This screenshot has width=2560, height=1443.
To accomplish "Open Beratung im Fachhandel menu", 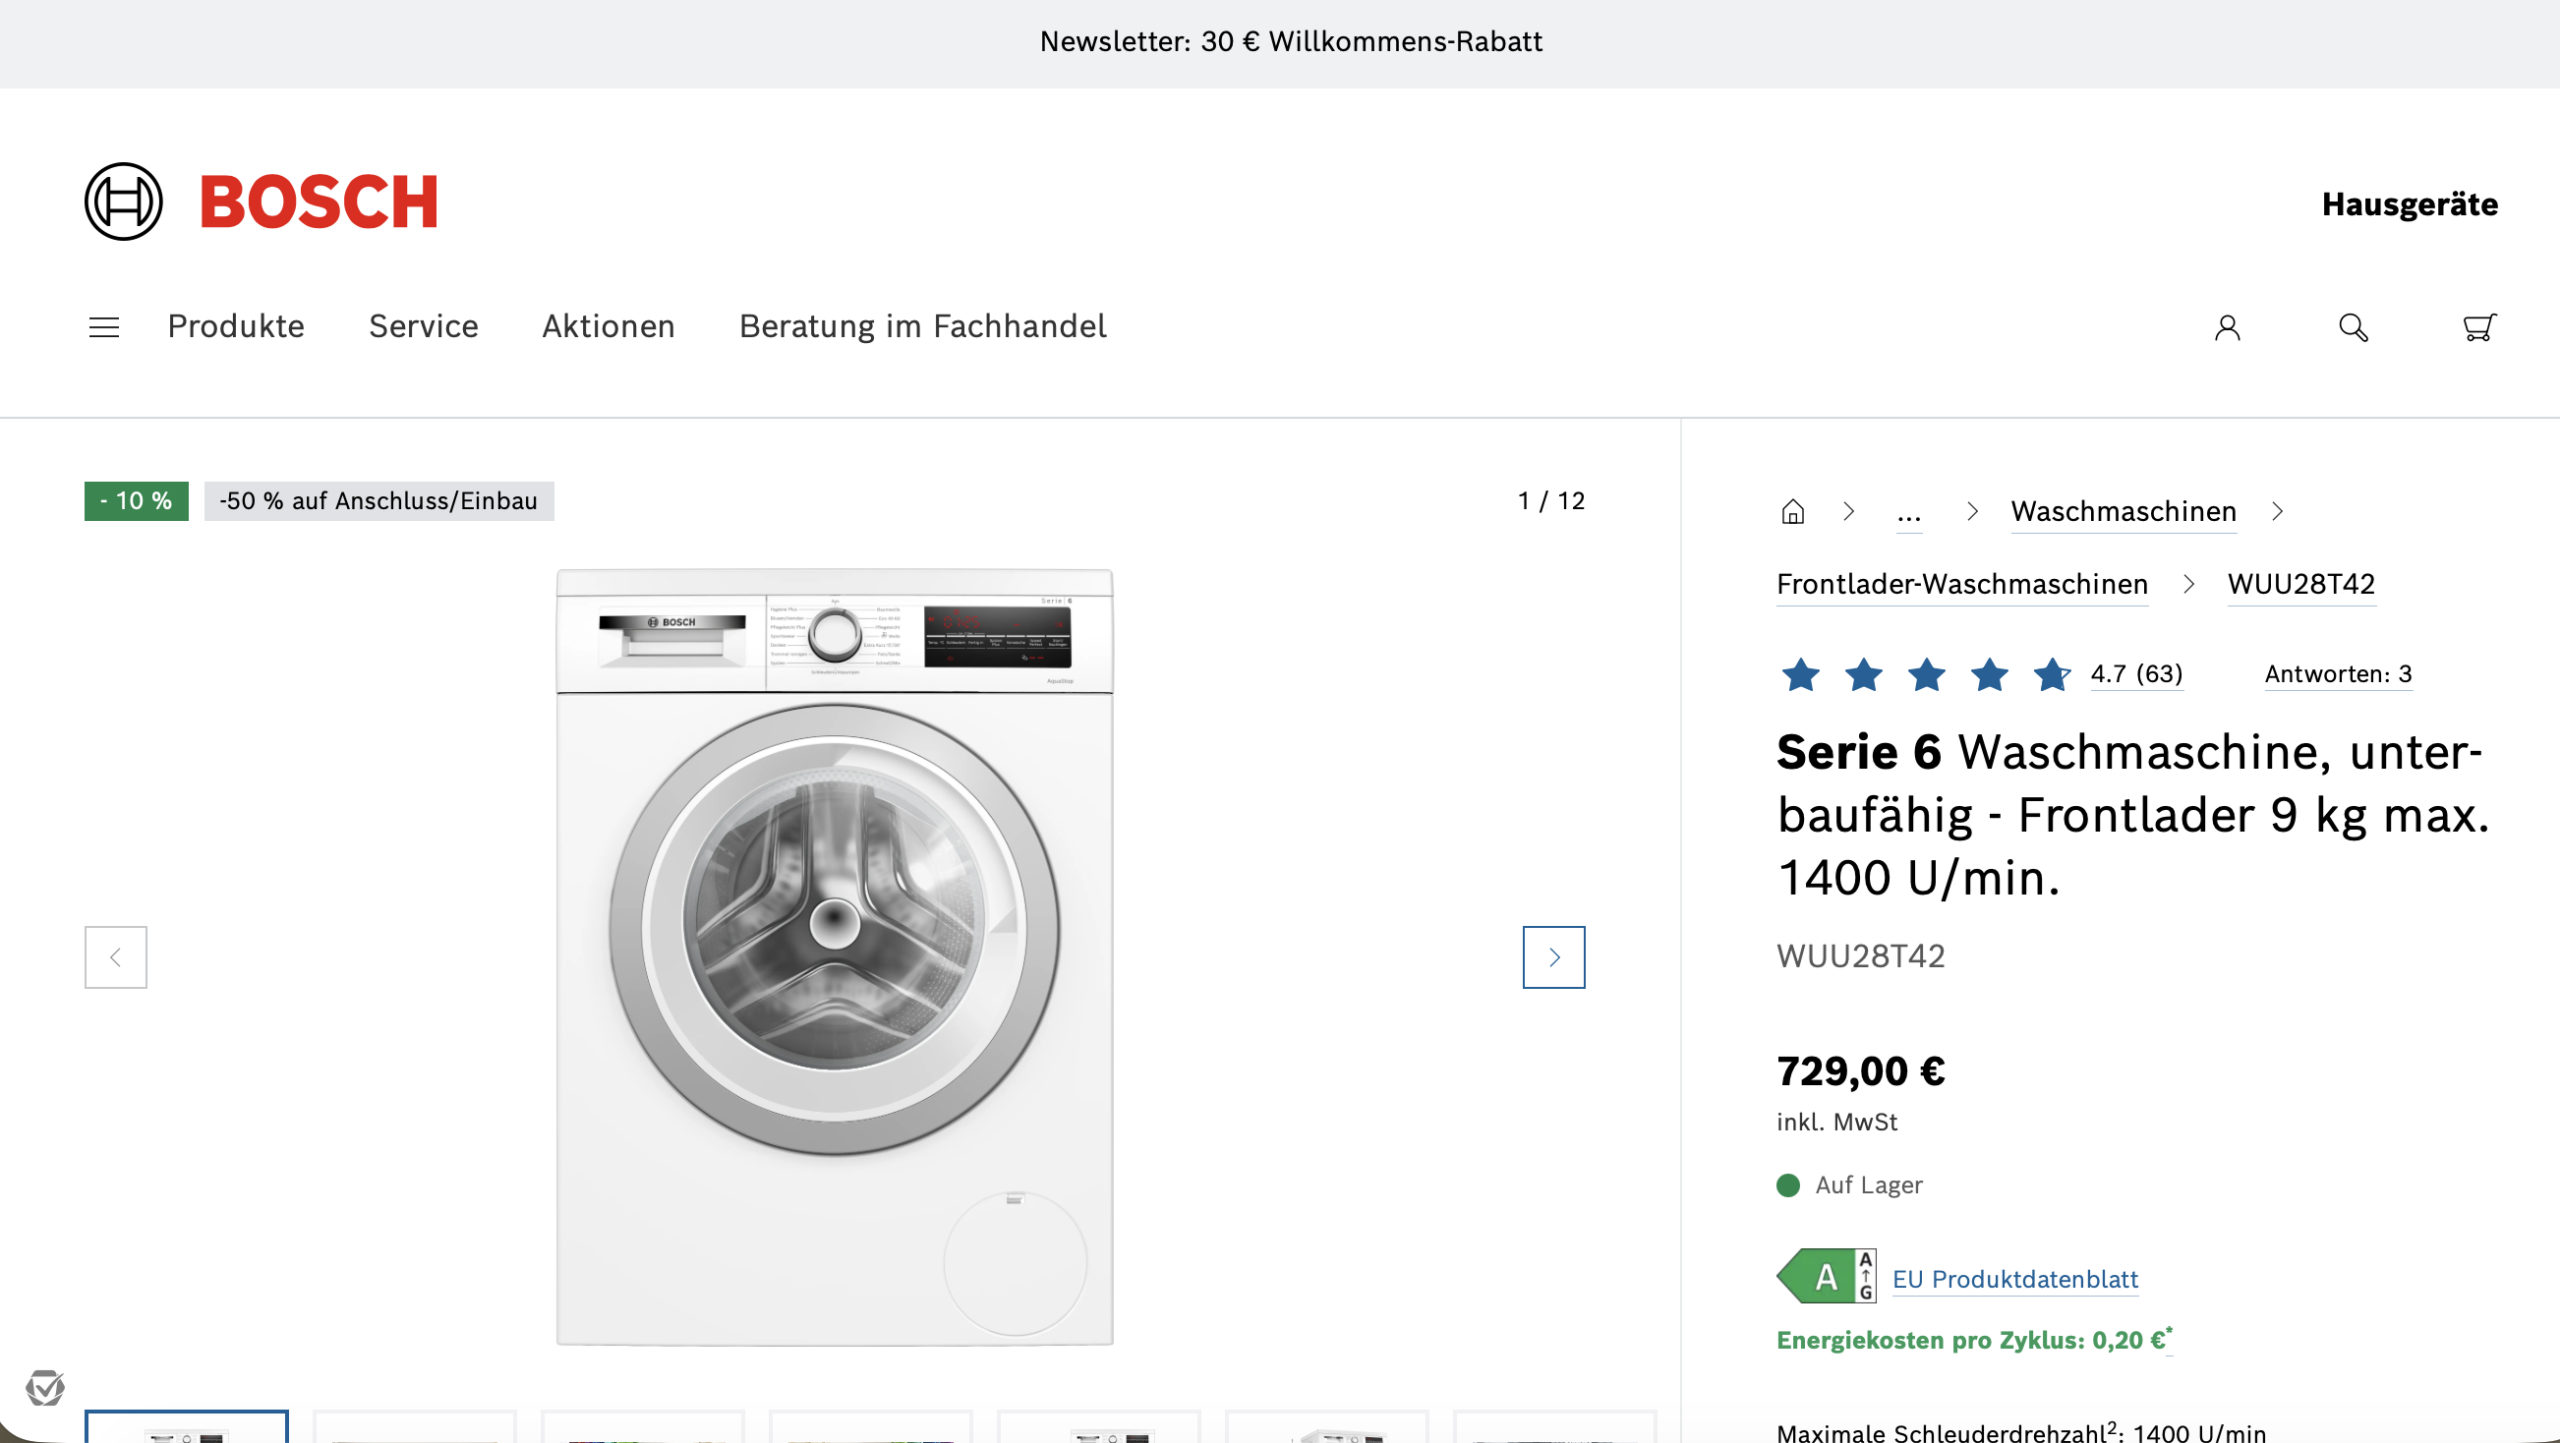I will [922, 327].
